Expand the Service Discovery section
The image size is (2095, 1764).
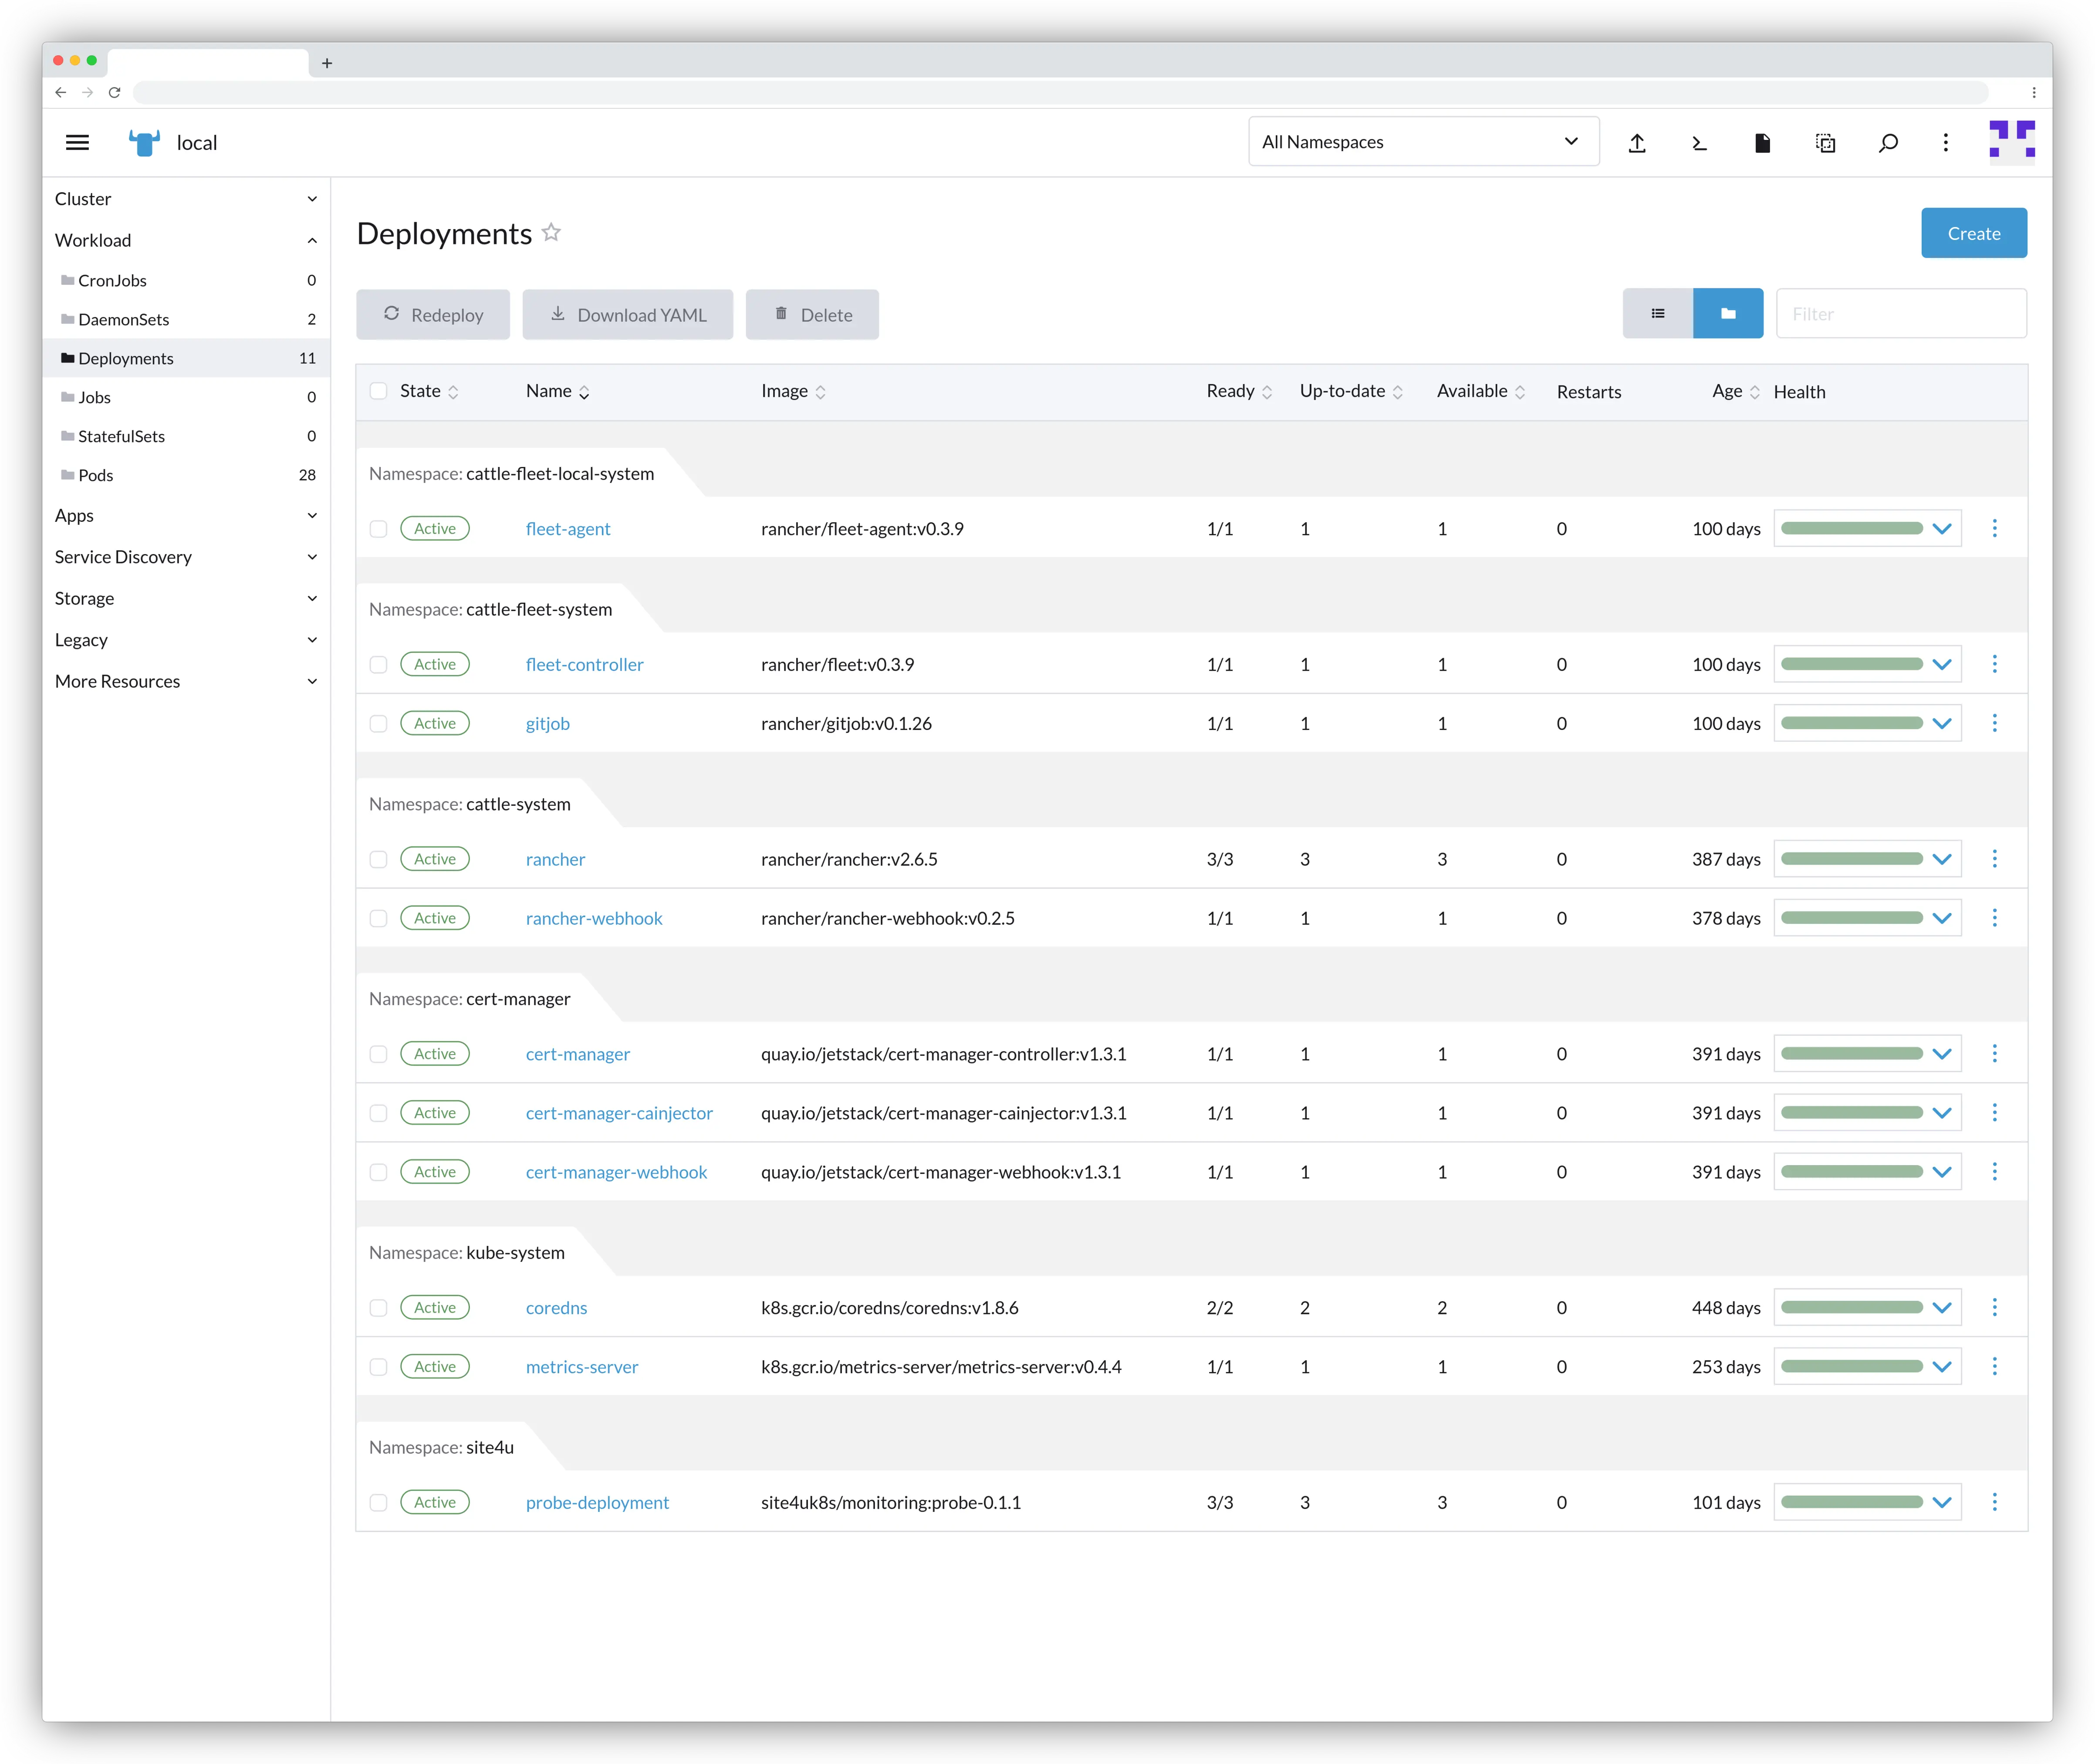click(x=186, y=557)
